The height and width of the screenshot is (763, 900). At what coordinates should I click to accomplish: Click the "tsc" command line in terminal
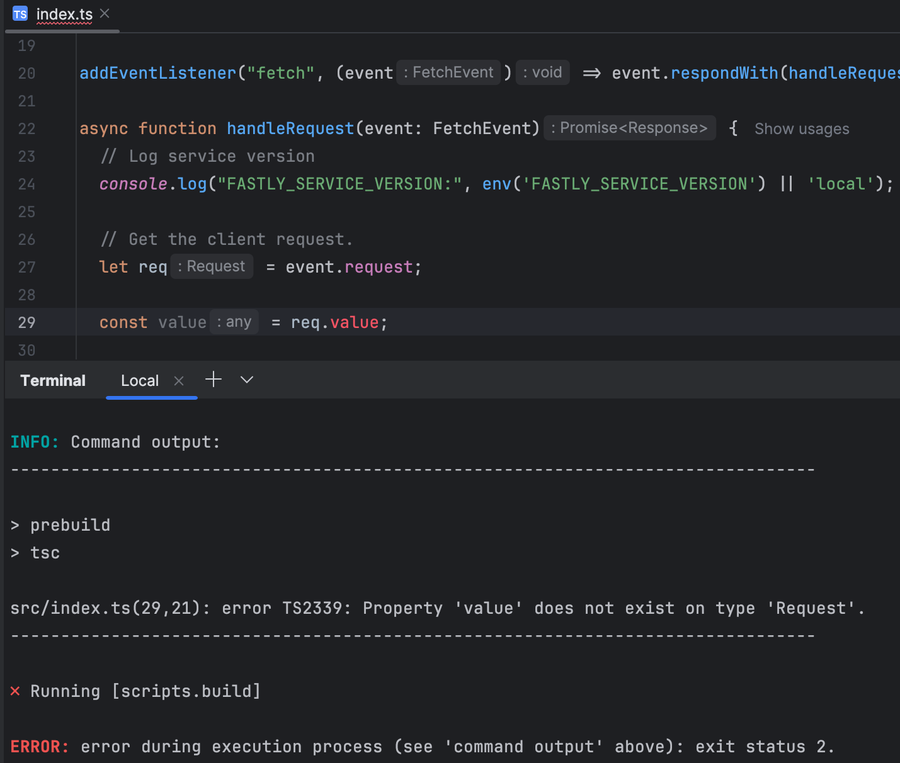[x=45, y=553]
